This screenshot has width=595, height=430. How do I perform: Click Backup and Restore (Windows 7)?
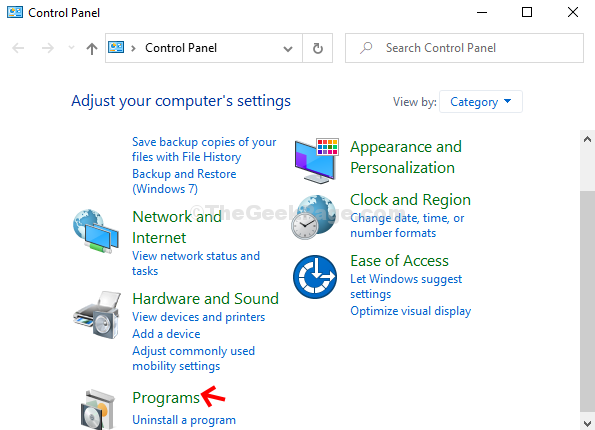(184, 181)
